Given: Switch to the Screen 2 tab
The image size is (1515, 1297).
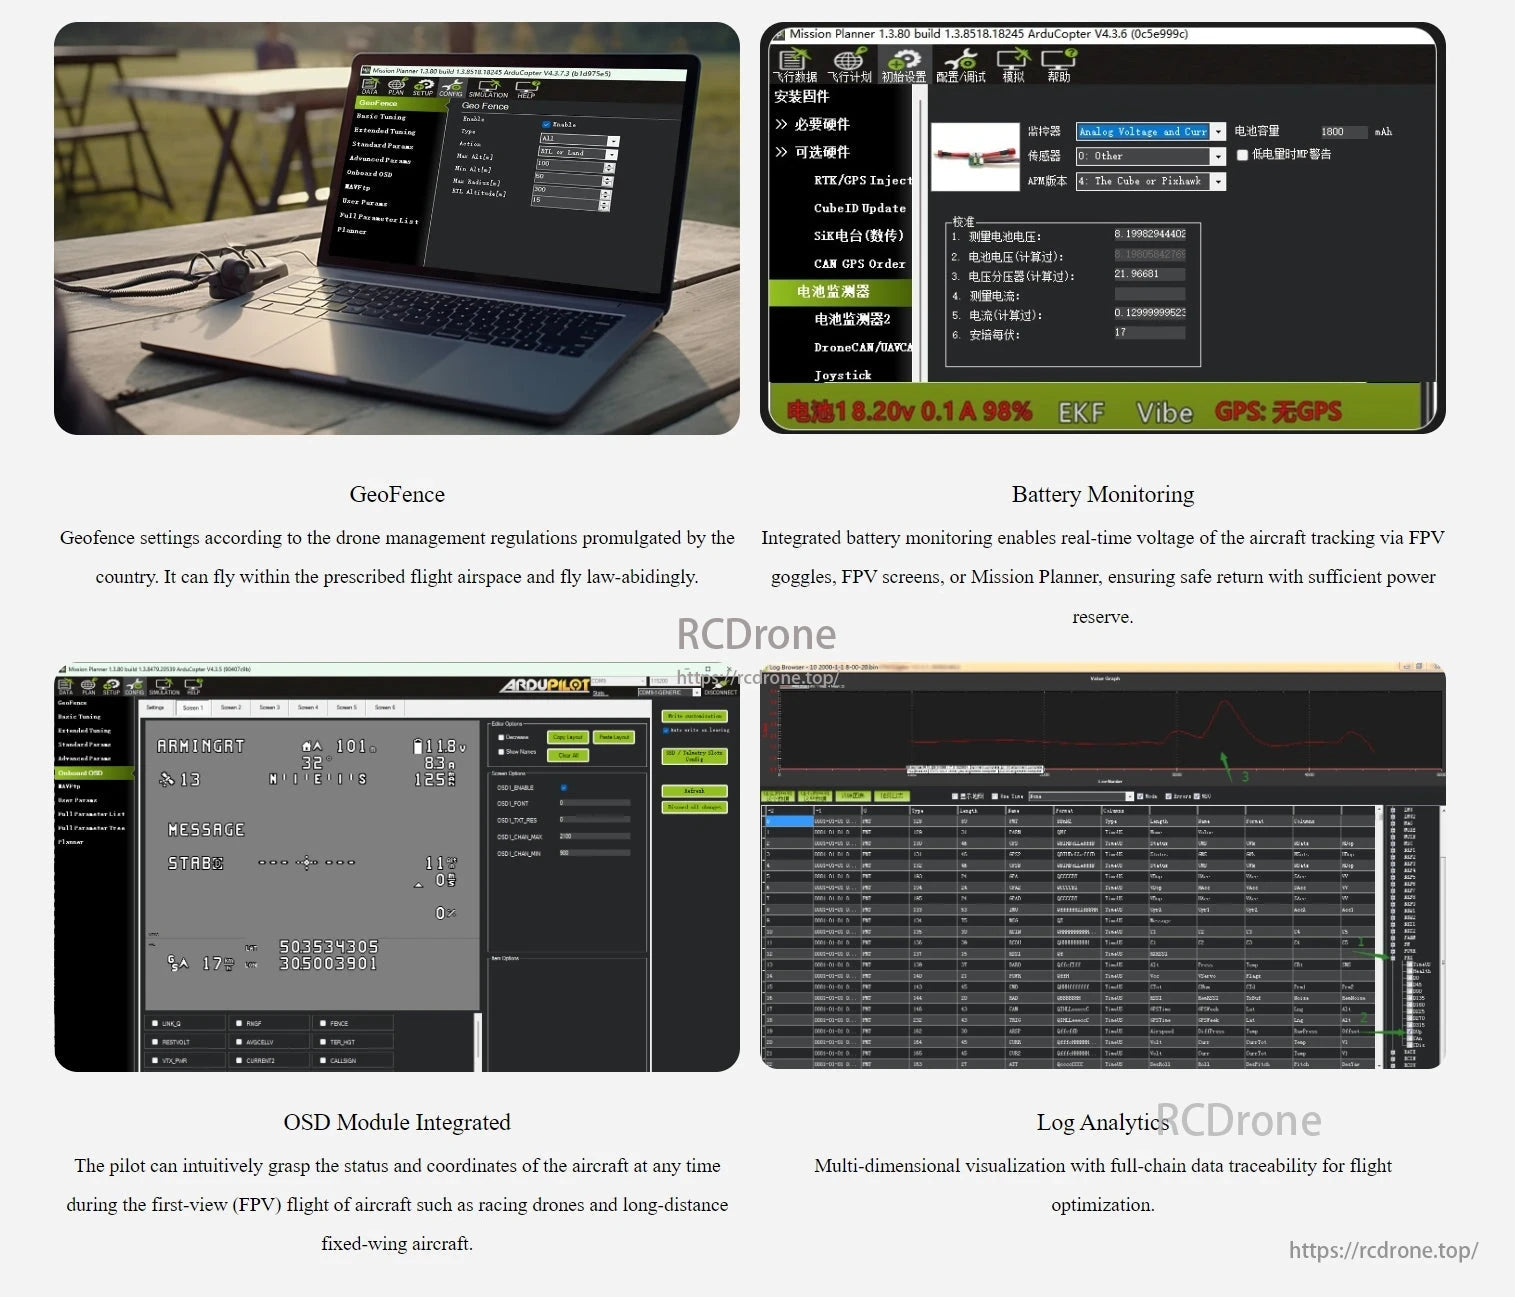Looking at the screenshot, I should tap(231, 707).
